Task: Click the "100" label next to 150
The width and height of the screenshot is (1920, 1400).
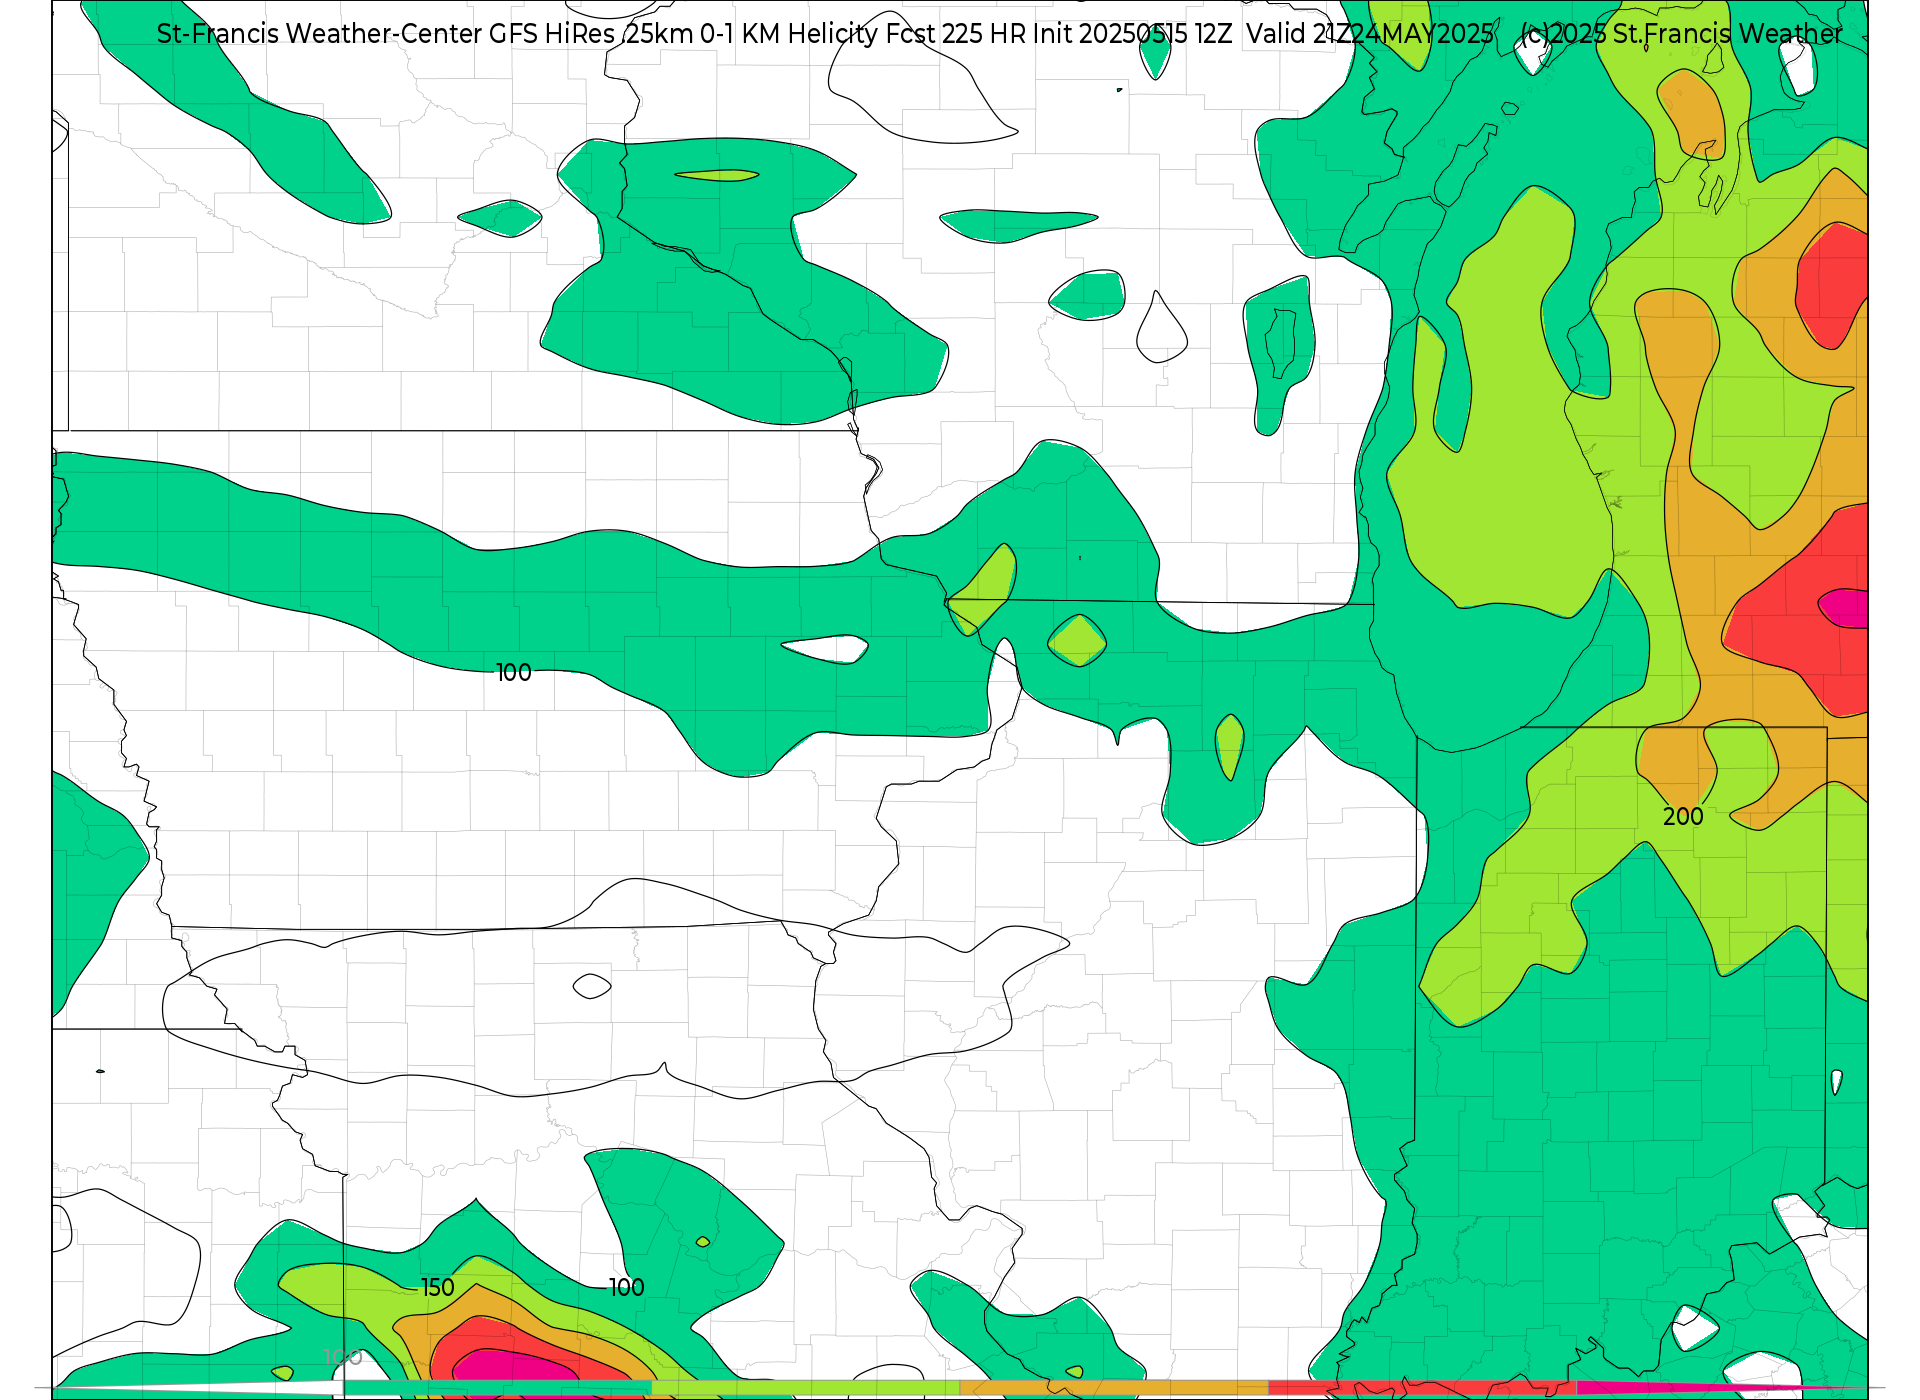Action: click(x=627, y=1288)
